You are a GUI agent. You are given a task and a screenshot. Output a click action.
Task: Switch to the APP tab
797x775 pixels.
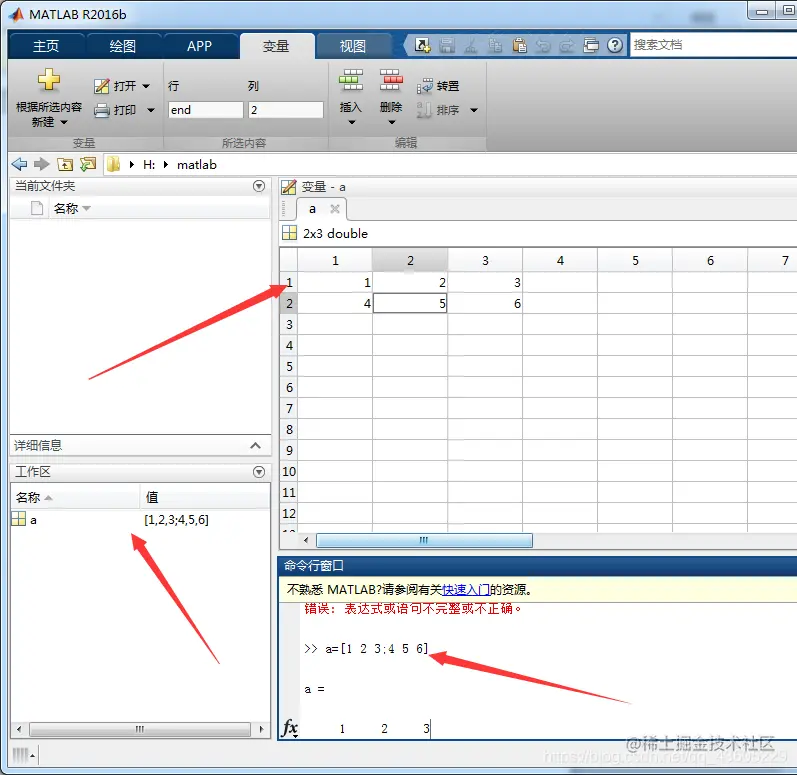[199, 46]
